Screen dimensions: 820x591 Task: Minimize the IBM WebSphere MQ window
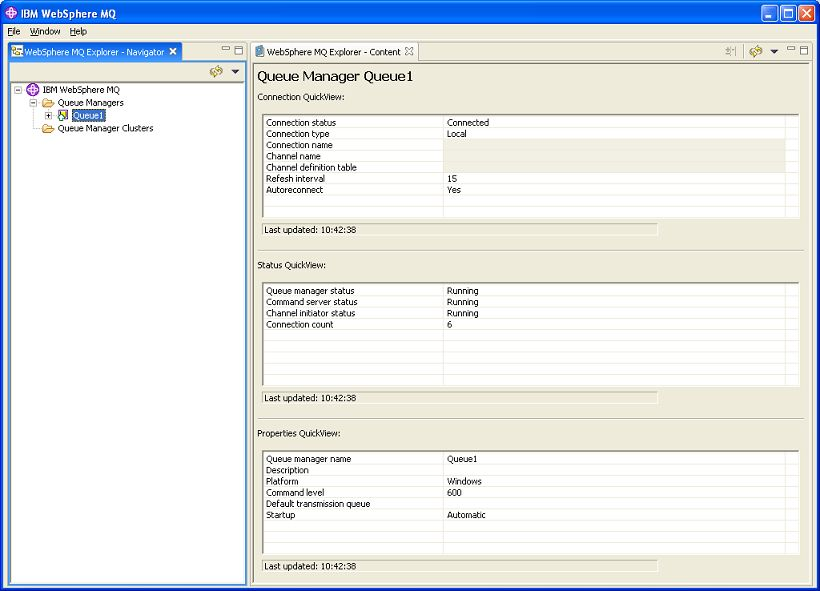pyautogui.click(x=769, y=13)
